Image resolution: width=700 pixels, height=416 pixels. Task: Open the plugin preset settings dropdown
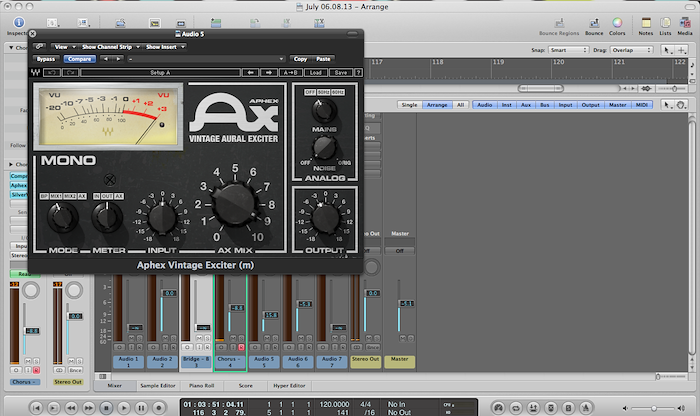[205, 59]
